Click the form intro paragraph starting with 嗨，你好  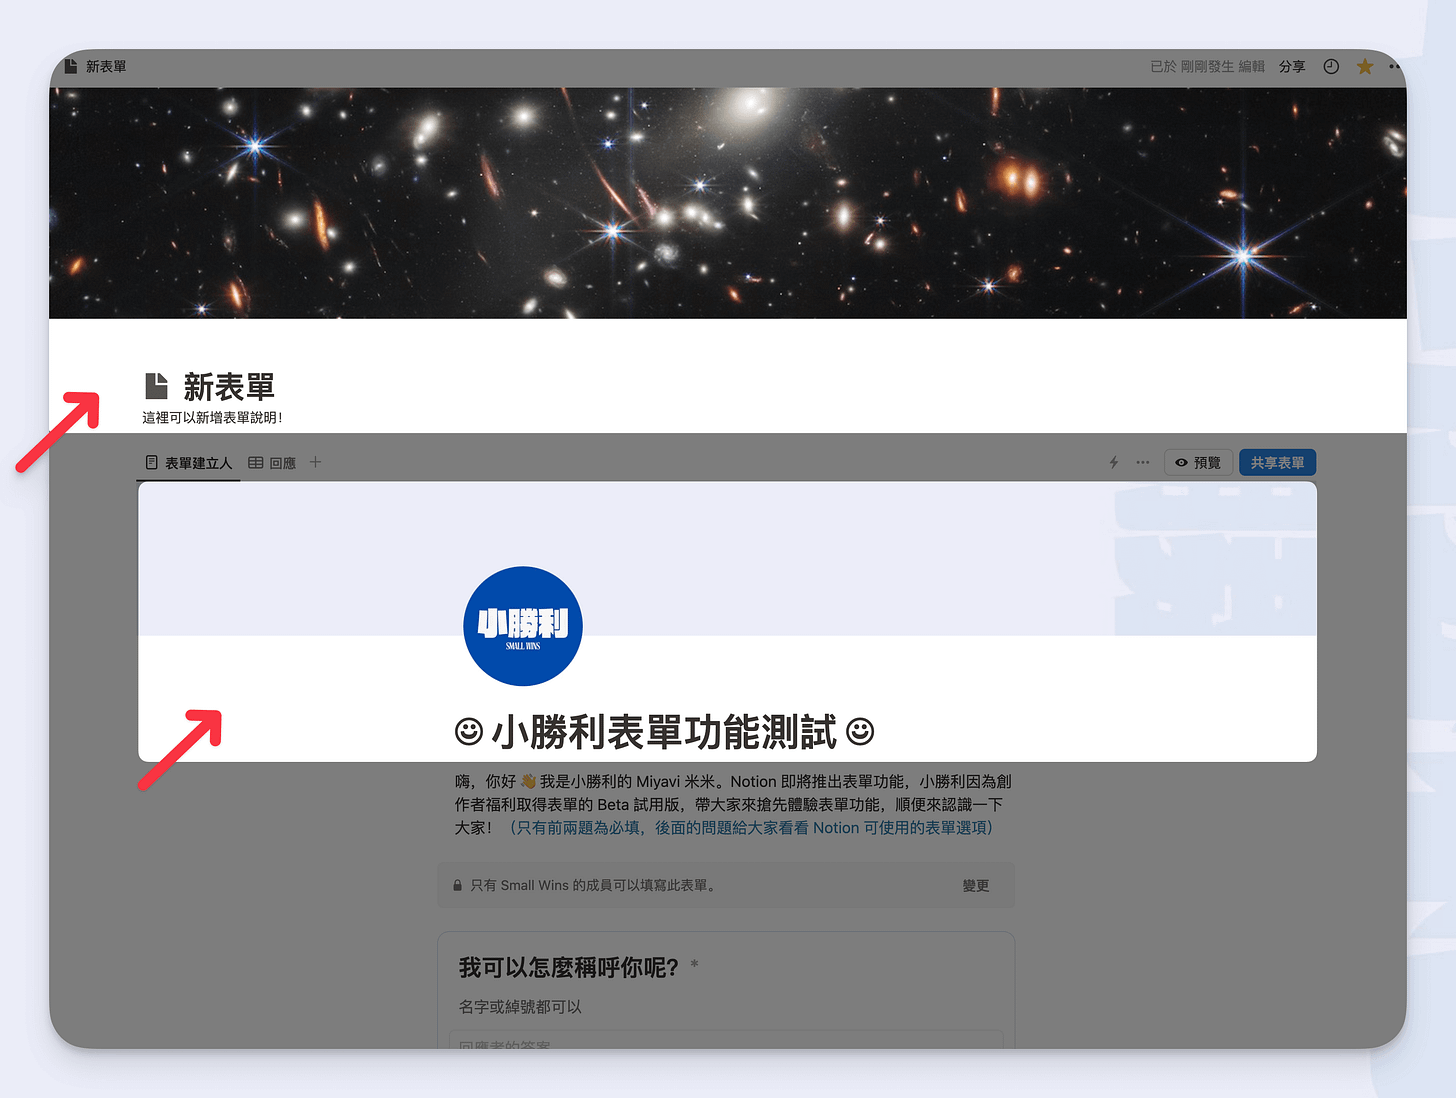click(x=733, y=804)
